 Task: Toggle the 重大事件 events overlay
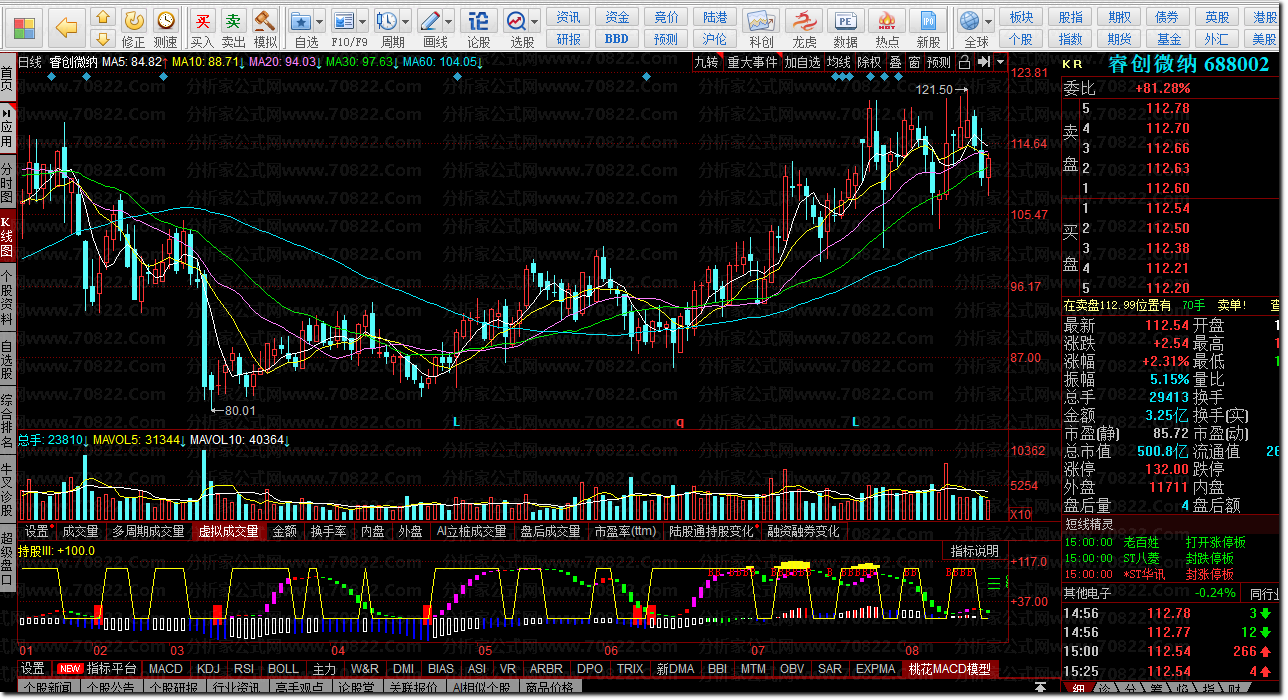[752, 62]
